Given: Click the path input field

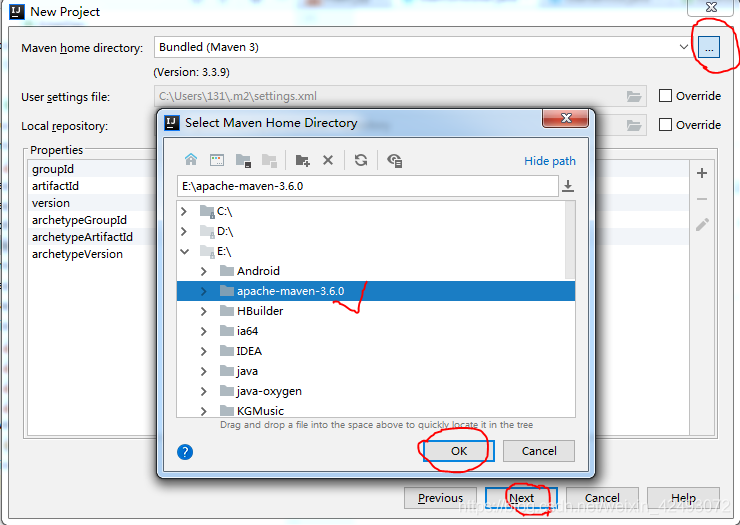Looking at the screenshot, I should [368, 186].
